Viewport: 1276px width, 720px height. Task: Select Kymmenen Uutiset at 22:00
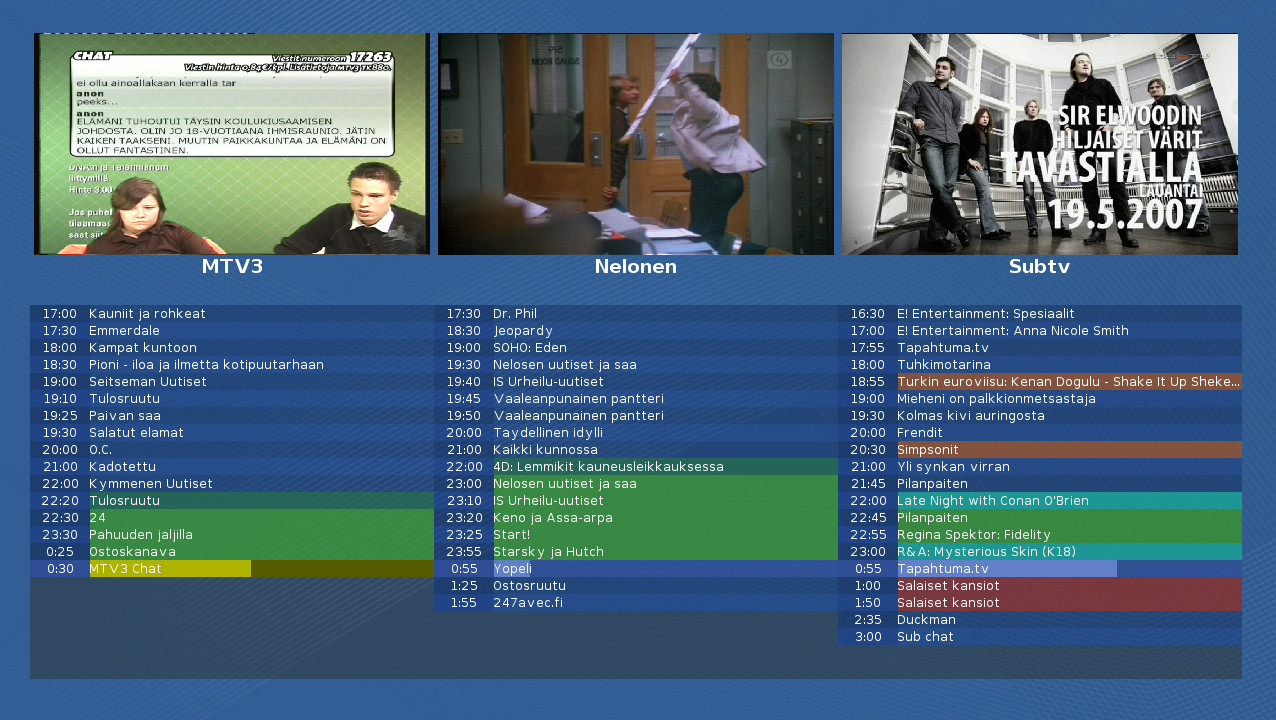232,484
